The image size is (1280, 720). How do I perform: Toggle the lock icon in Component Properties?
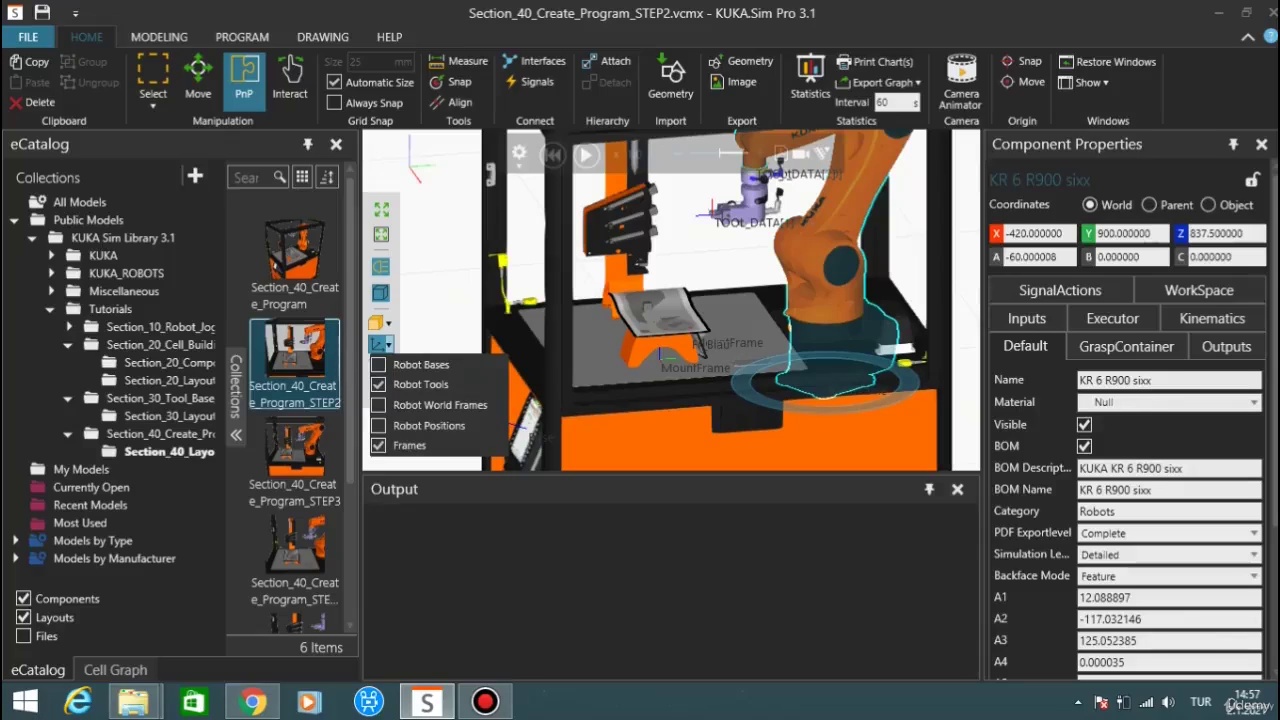pos(1252,180)
